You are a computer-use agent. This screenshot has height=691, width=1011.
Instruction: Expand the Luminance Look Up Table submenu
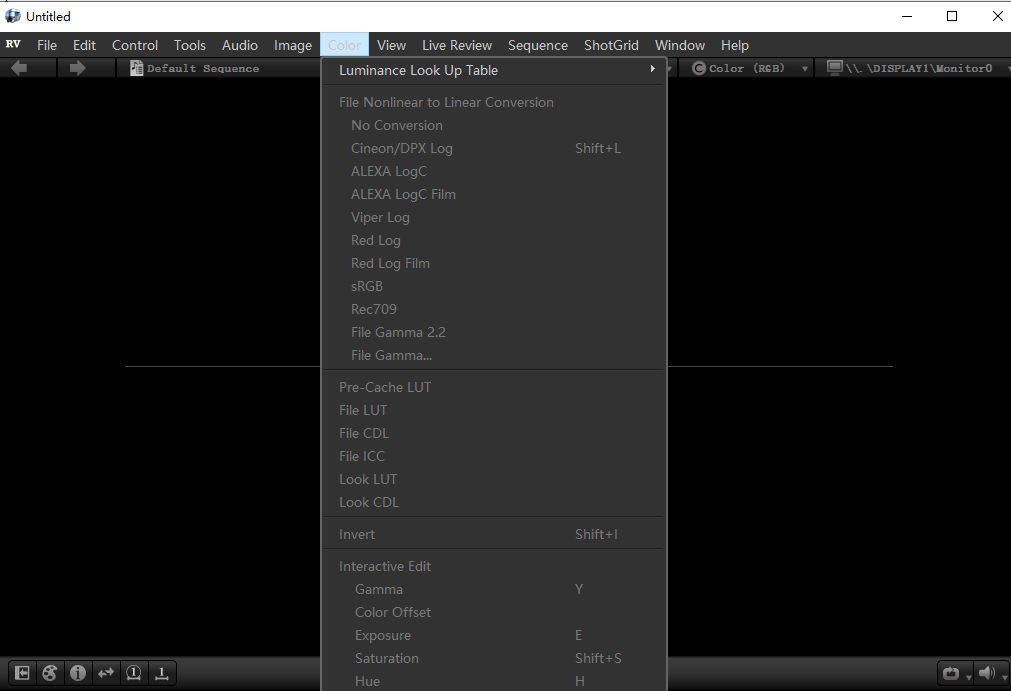[x=496, y=70]
